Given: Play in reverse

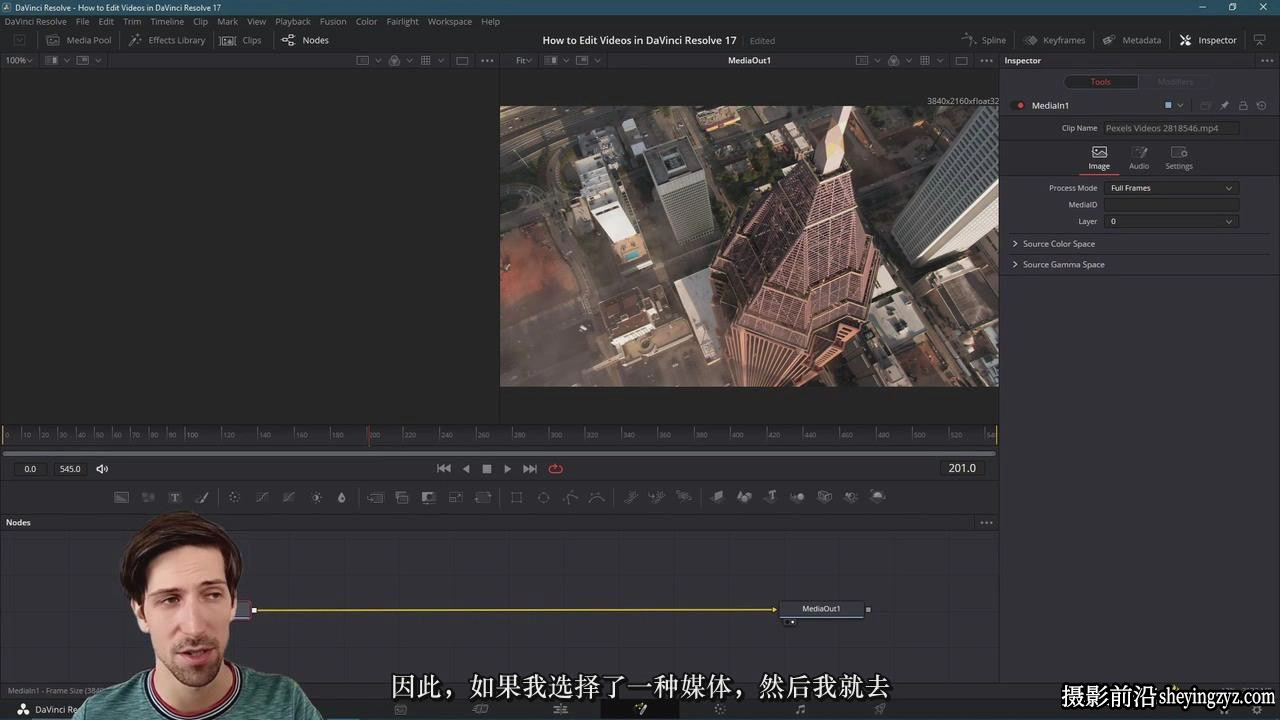Looking at the screenshot, I should tap(466, 469).
